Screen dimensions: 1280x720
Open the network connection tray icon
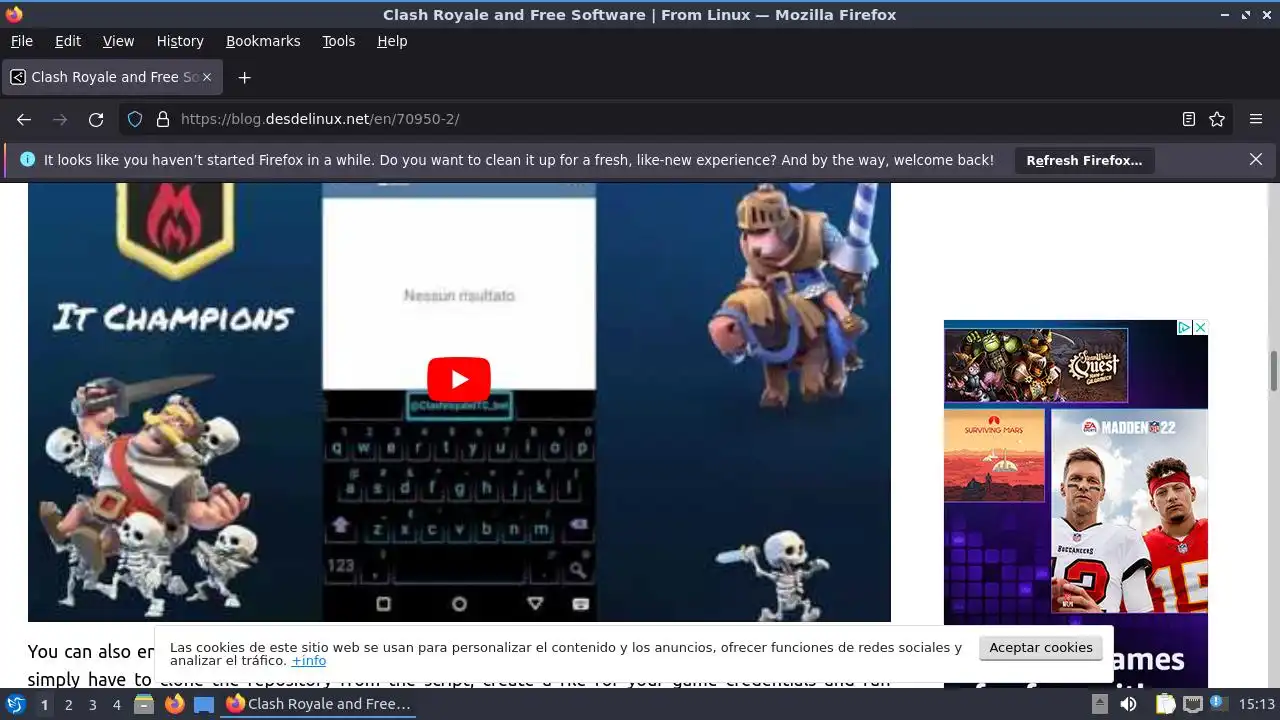[1192, 704]
